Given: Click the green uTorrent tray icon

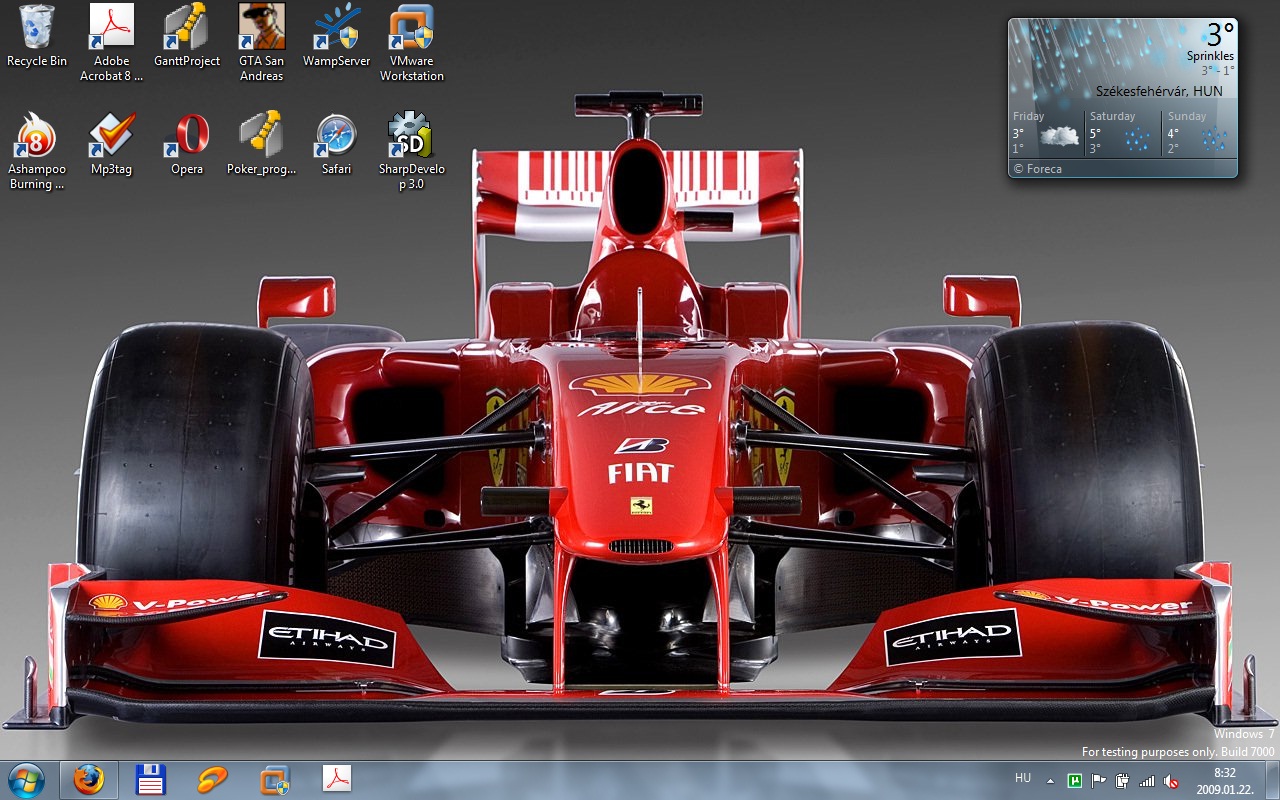Looking at the screenshot, I should point(1075,781).
